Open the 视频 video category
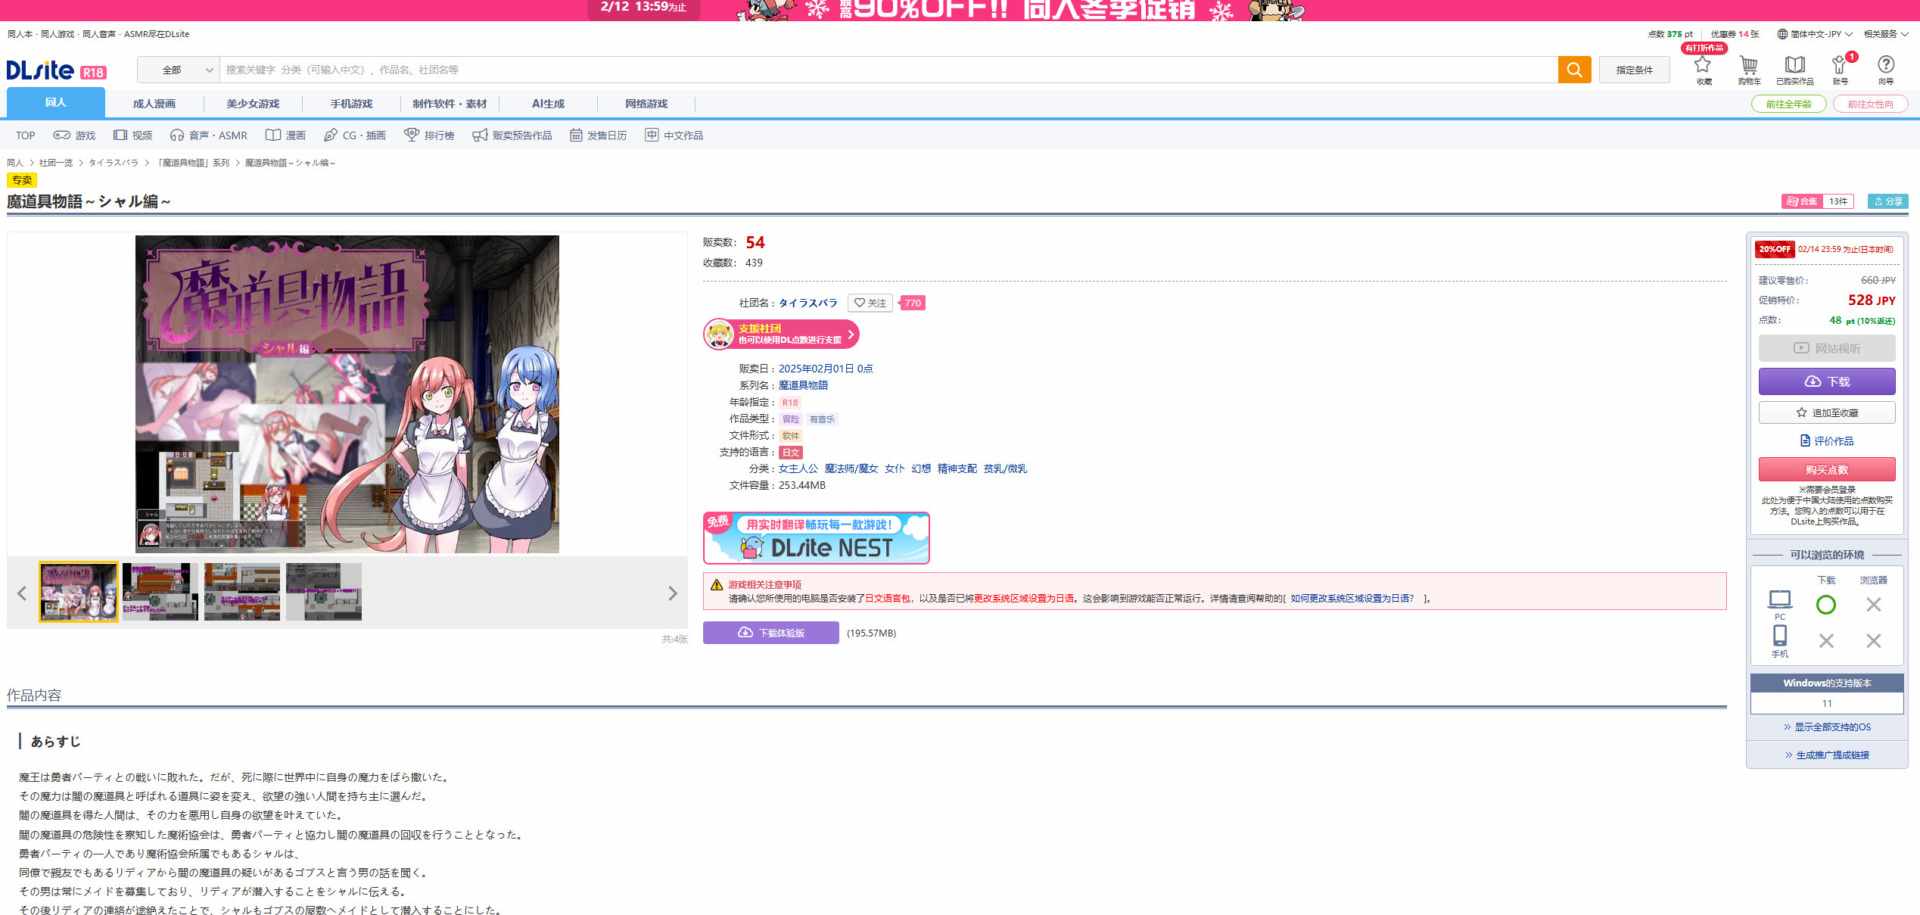 tap(133, 135)
